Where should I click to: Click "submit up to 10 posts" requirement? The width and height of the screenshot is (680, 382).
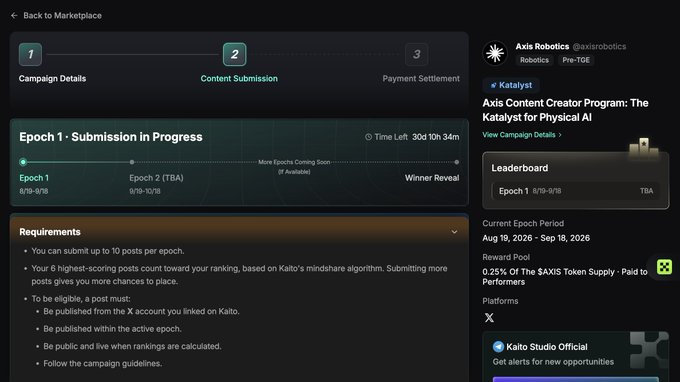pyautogui.click(x=108, y=251)
